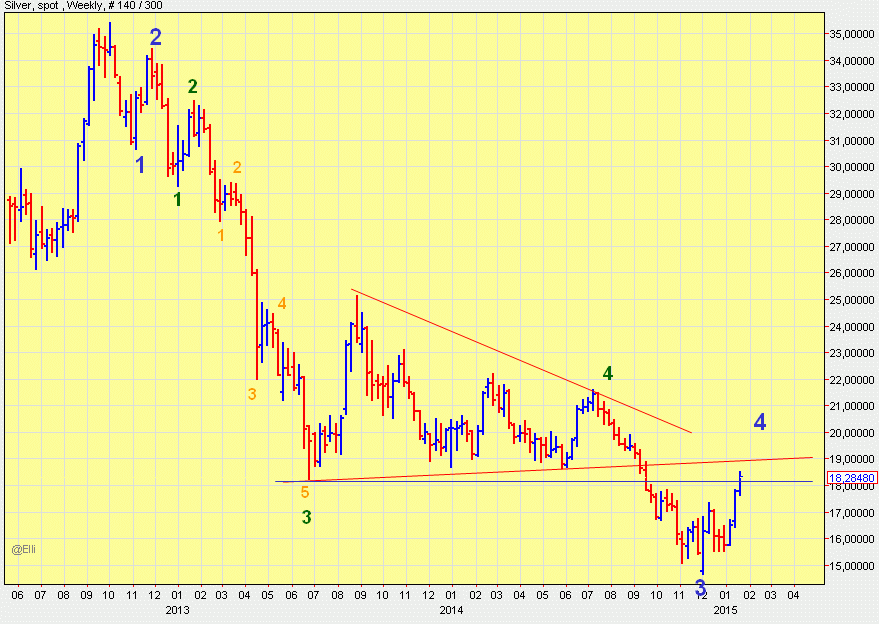Select the 2014 year label on time axis
The image size is (879, 624).
(451, 609)
